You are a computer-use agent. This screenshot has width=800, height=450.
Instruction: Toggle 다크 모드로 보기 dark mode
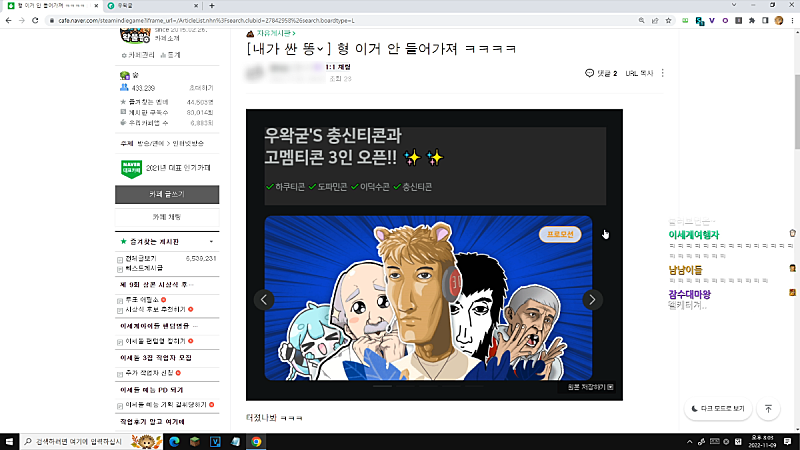(718, 409)
